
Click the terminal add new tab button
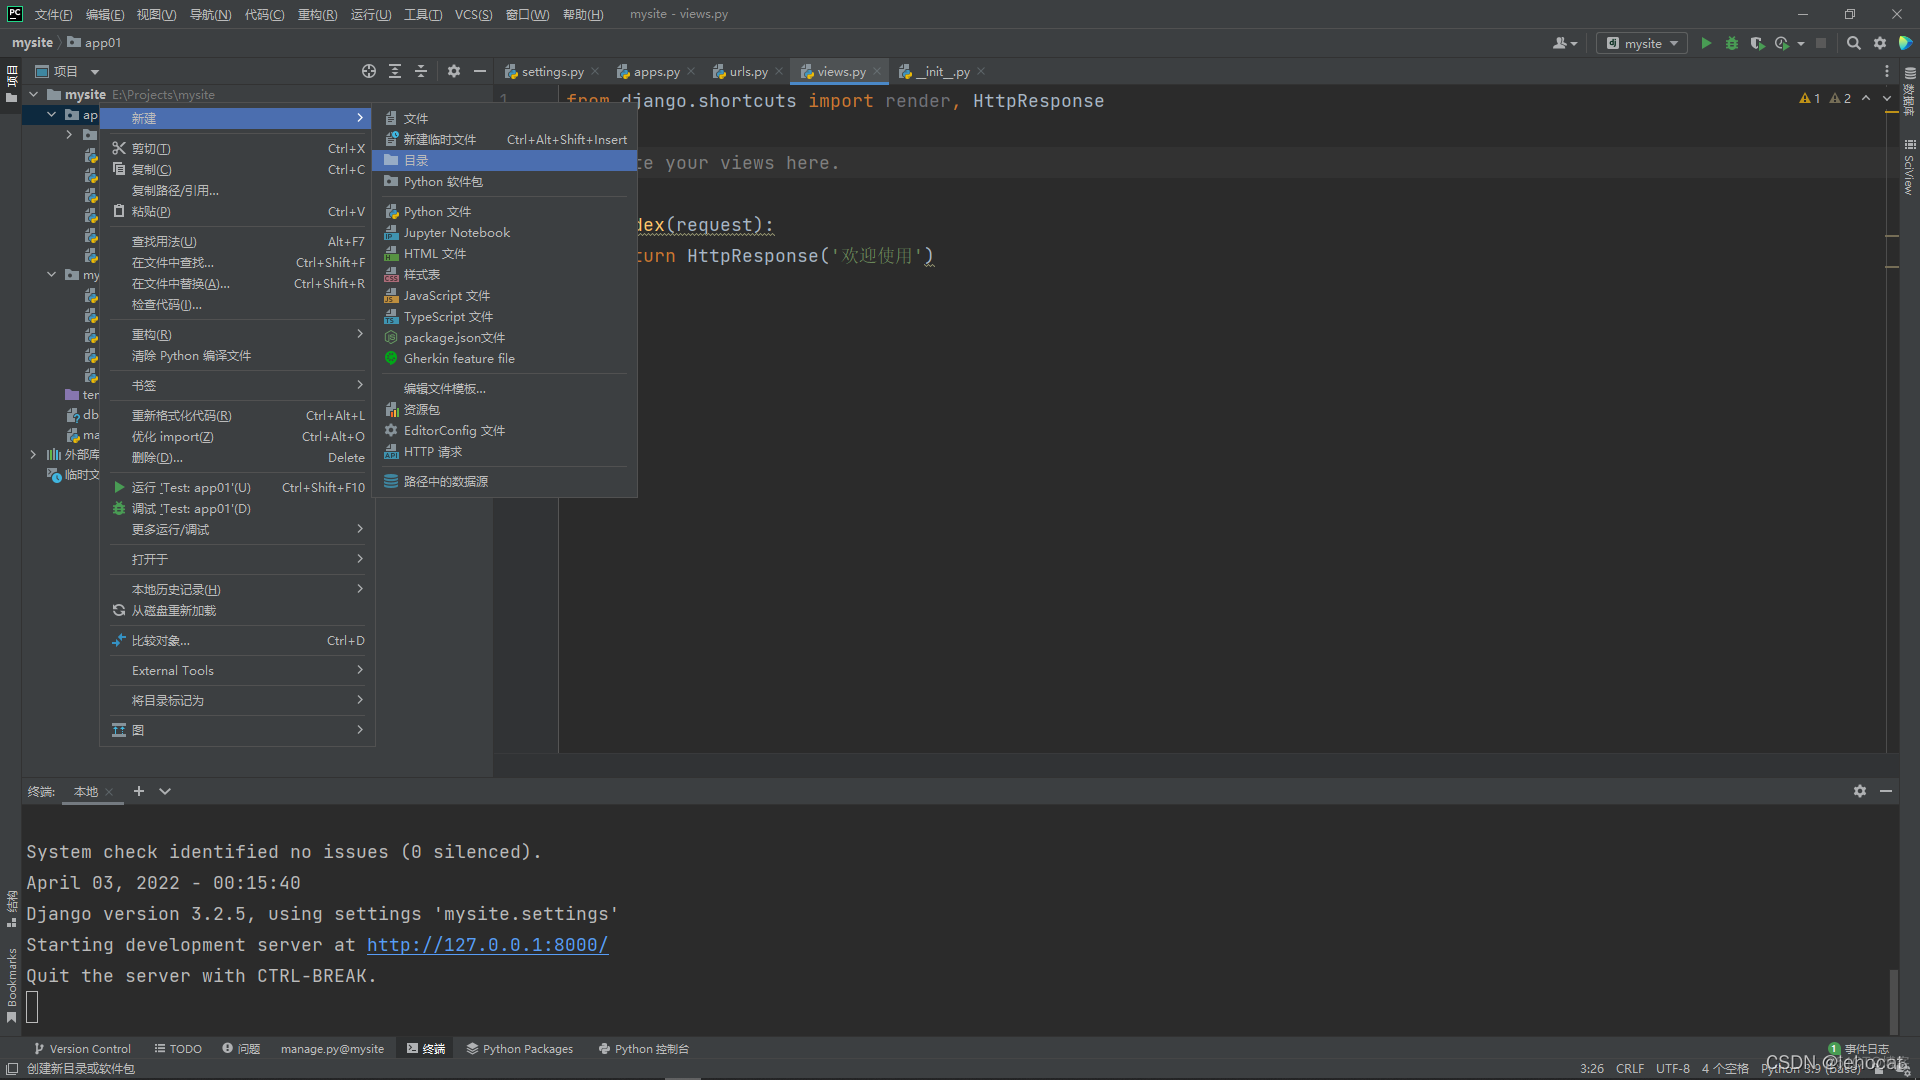coord(138,790)
